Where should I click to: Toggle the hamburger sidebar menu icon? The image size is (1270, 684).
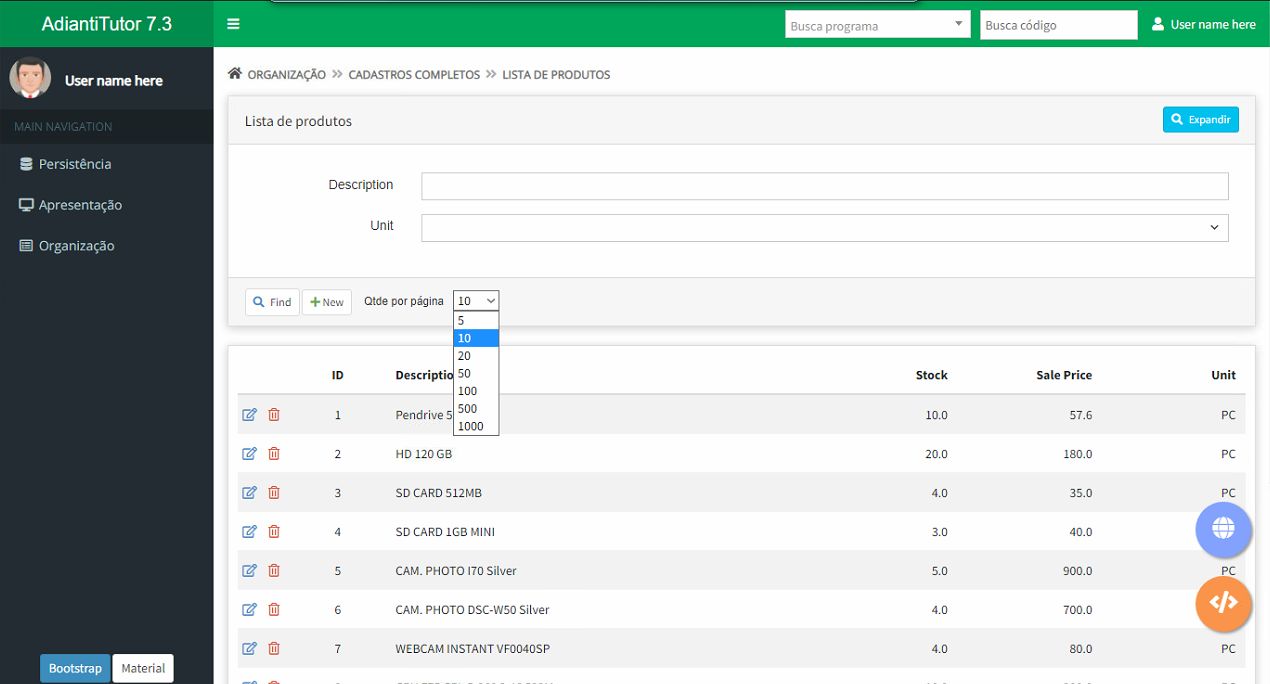pyautogui.click(x=233, y=24)
